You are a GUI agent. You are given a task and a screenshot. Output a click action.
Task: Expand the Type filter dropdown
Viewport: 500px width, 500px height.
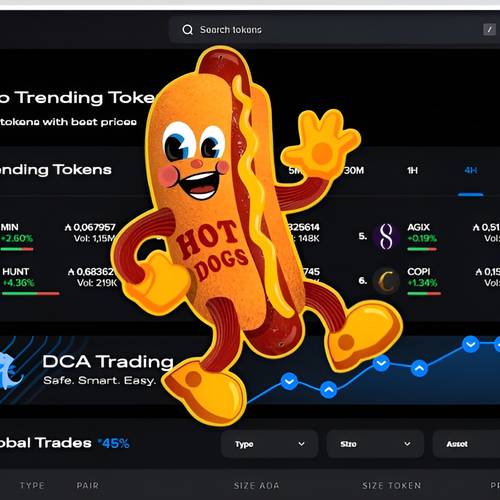[x=269, y=444]
